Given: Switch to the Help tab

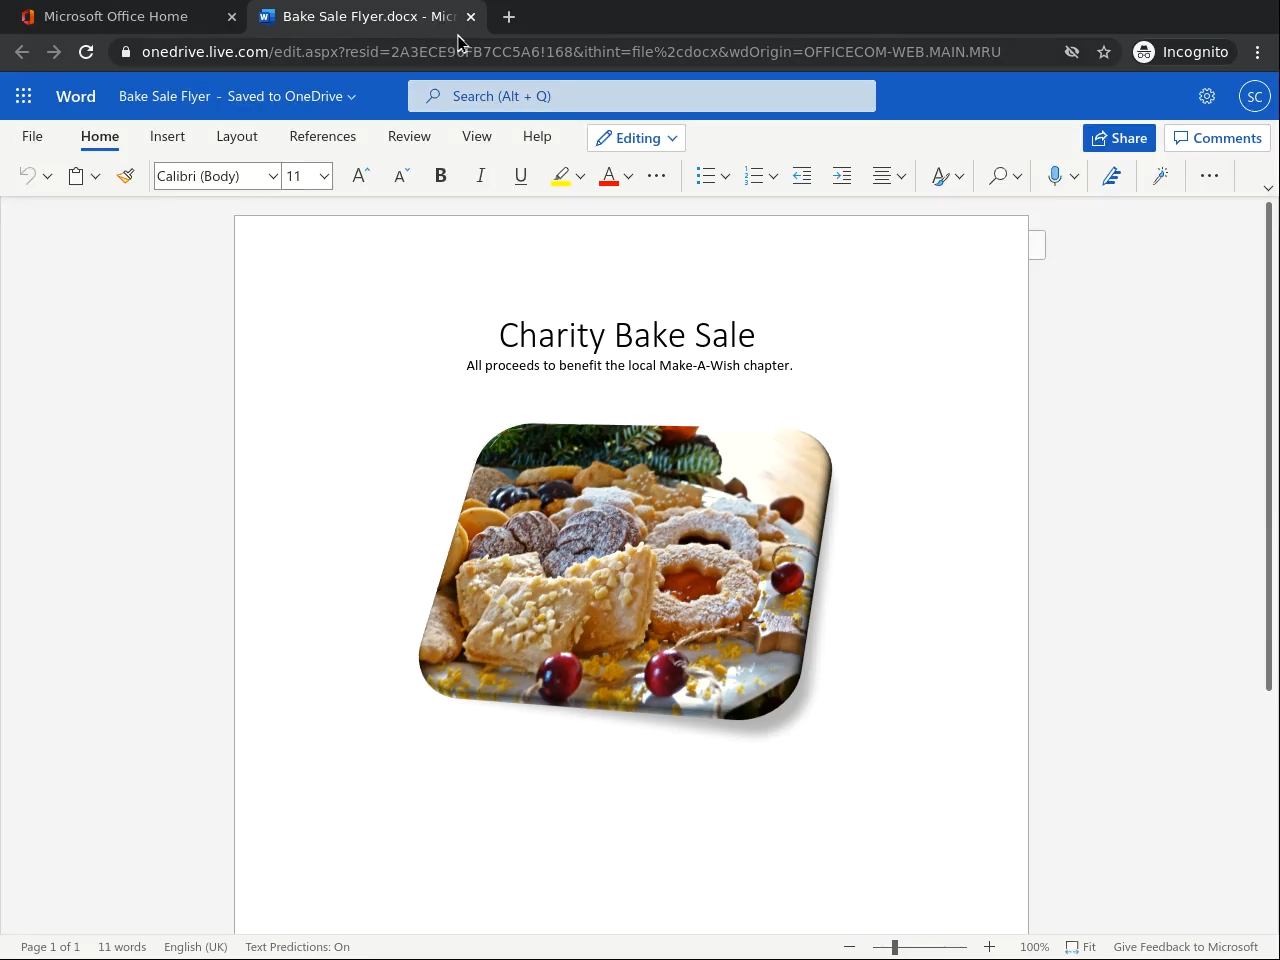Looking at the screenshot, I should tap(537, 136).
